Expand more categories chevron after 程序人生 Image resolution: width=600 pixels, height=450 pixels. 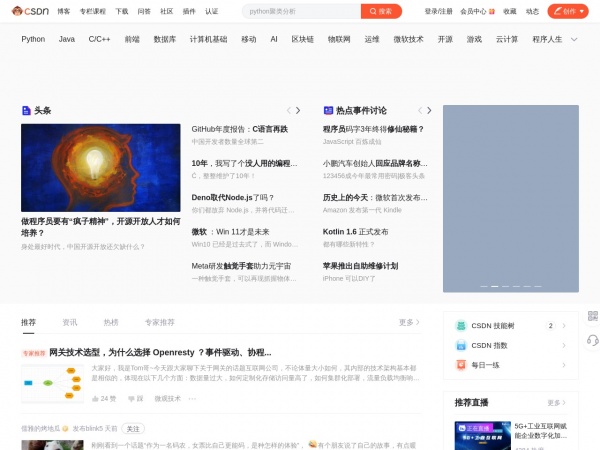tap(574, 39)
